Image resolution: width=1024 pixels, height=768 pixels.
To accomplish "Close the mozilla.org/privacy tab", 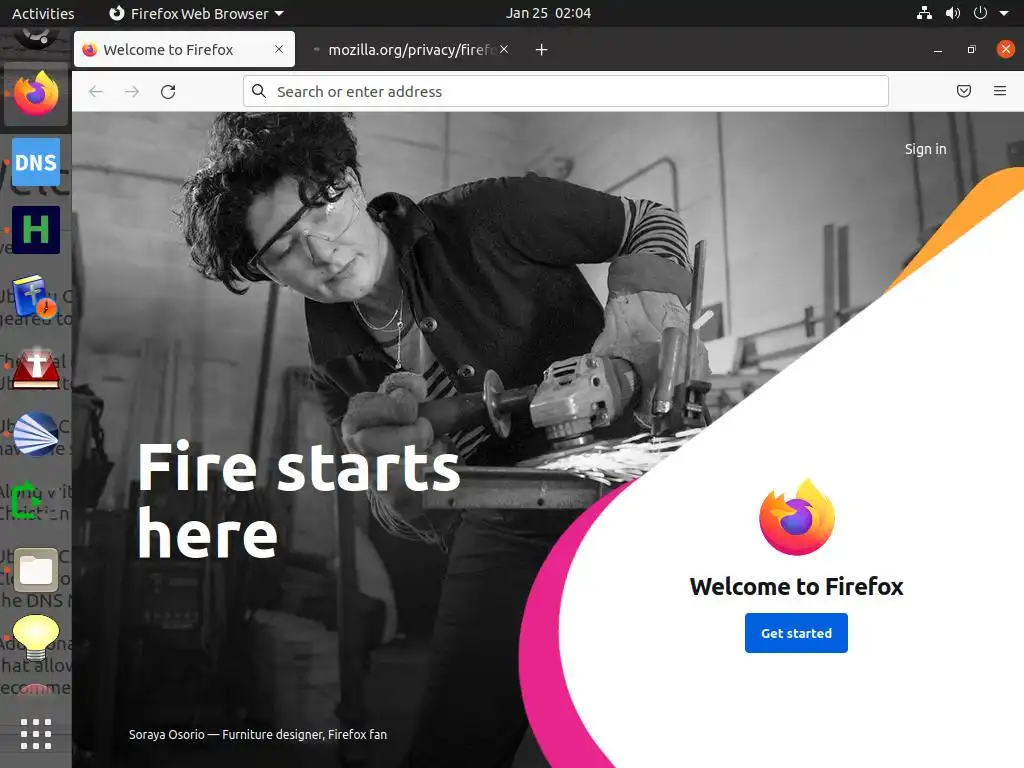I will [504, 49].
